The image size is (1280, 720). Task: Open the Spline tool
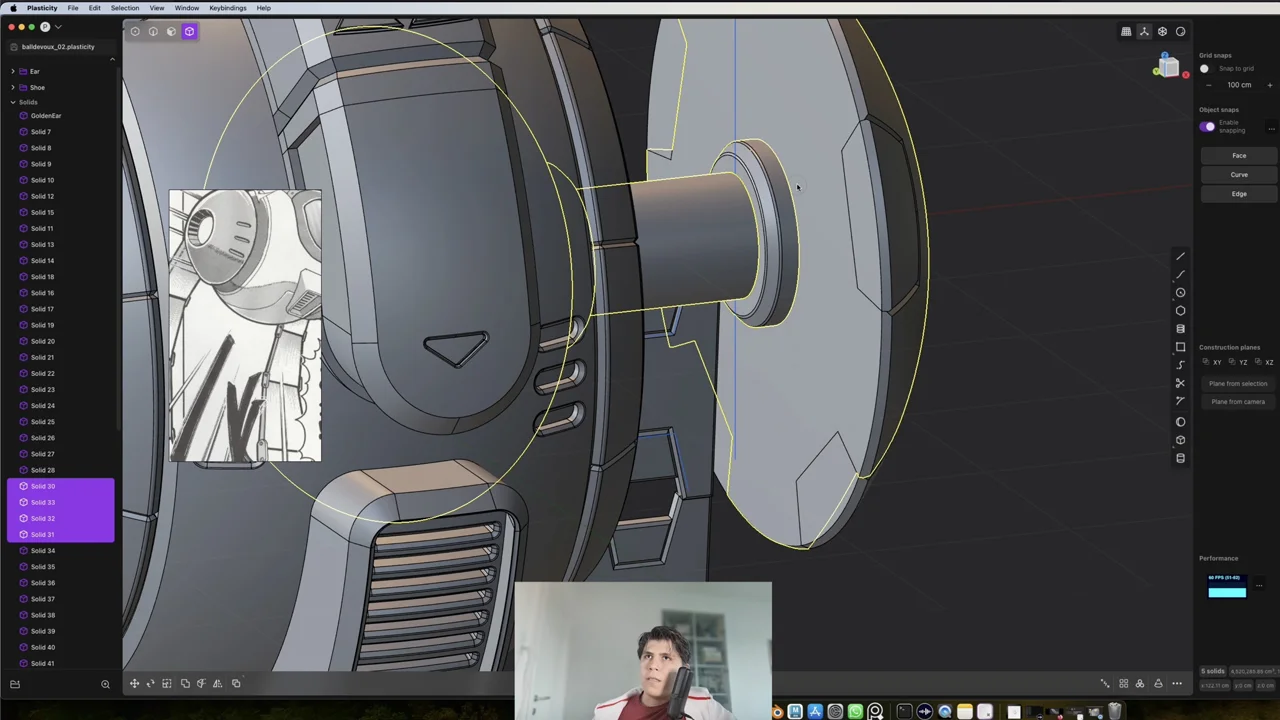click(x=1180, y=364)
